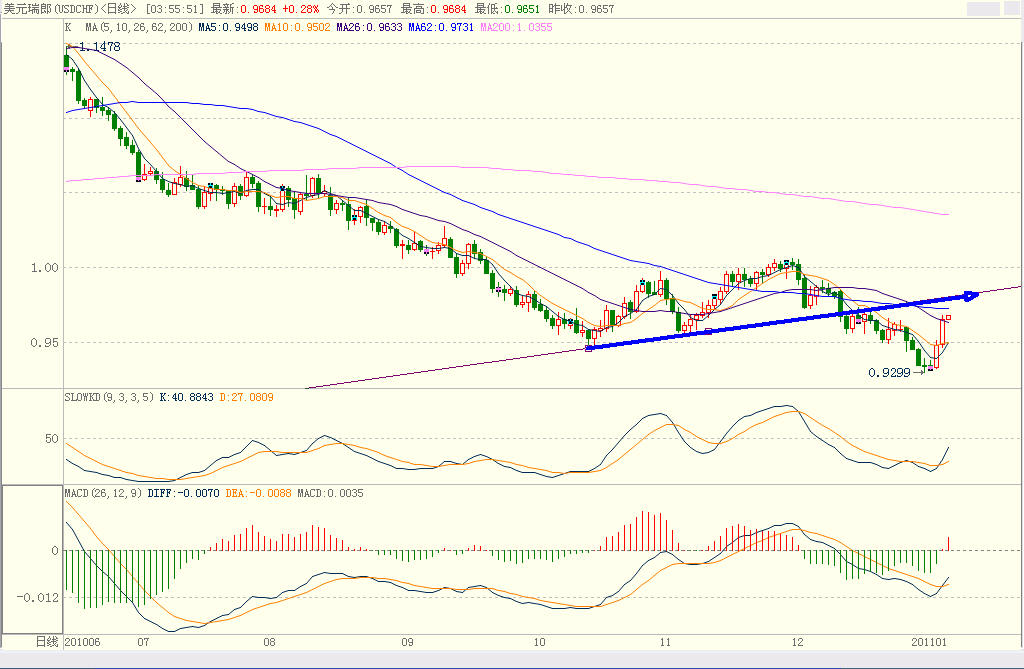The height and width of the screenshot is (669, 1024).
Task: Click the 12 month marker on time axis
Action: tap(797, 642)
